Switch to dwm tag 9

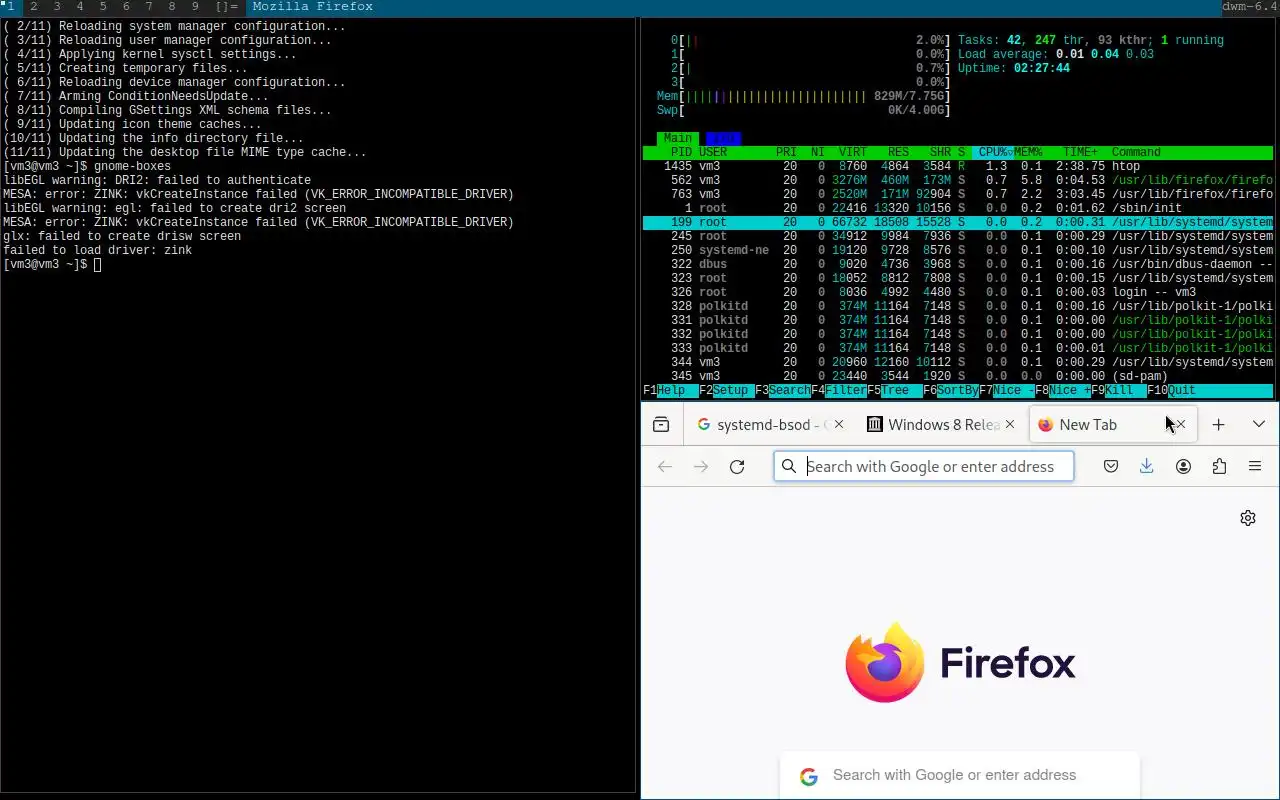(x=195, y=7)
